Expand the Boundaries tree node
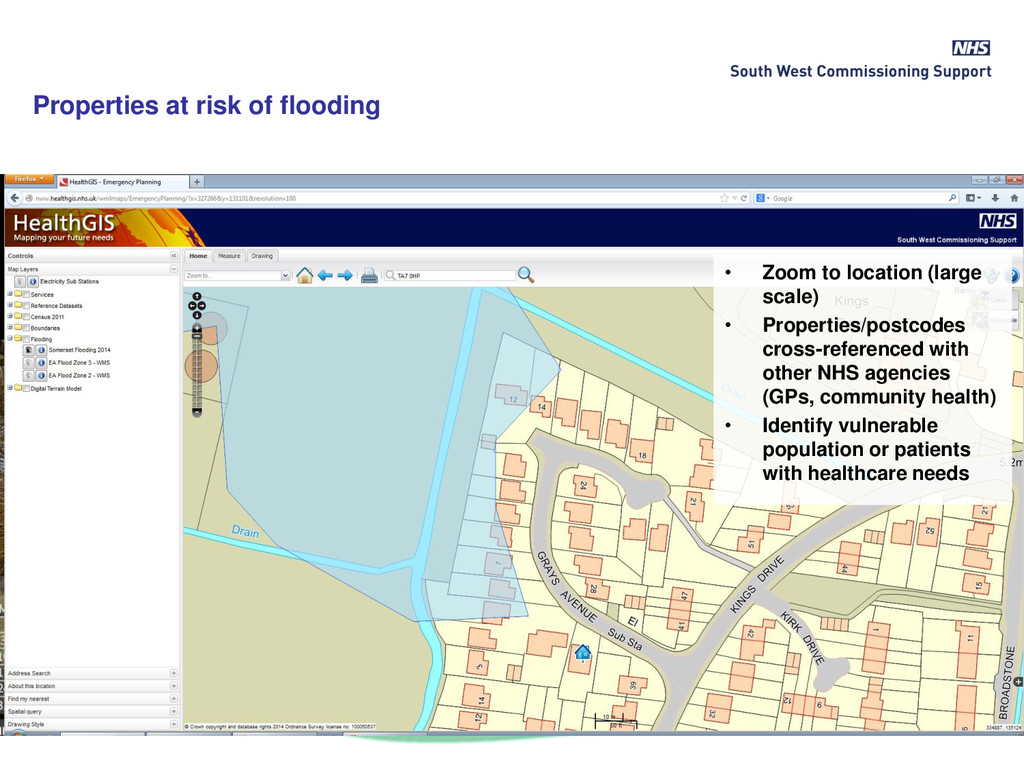 [x=10, y=327]
